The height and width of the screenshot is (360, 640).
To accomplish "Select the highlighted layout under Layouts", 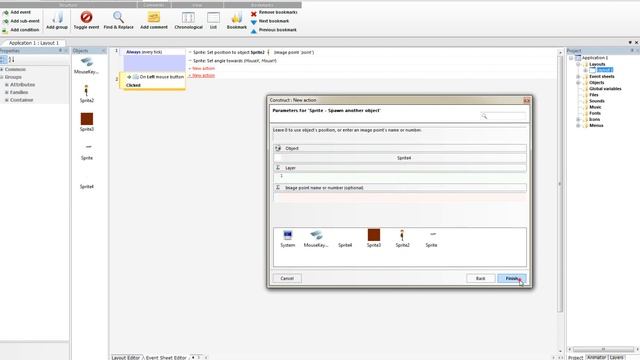I will (x=605, y=70).
